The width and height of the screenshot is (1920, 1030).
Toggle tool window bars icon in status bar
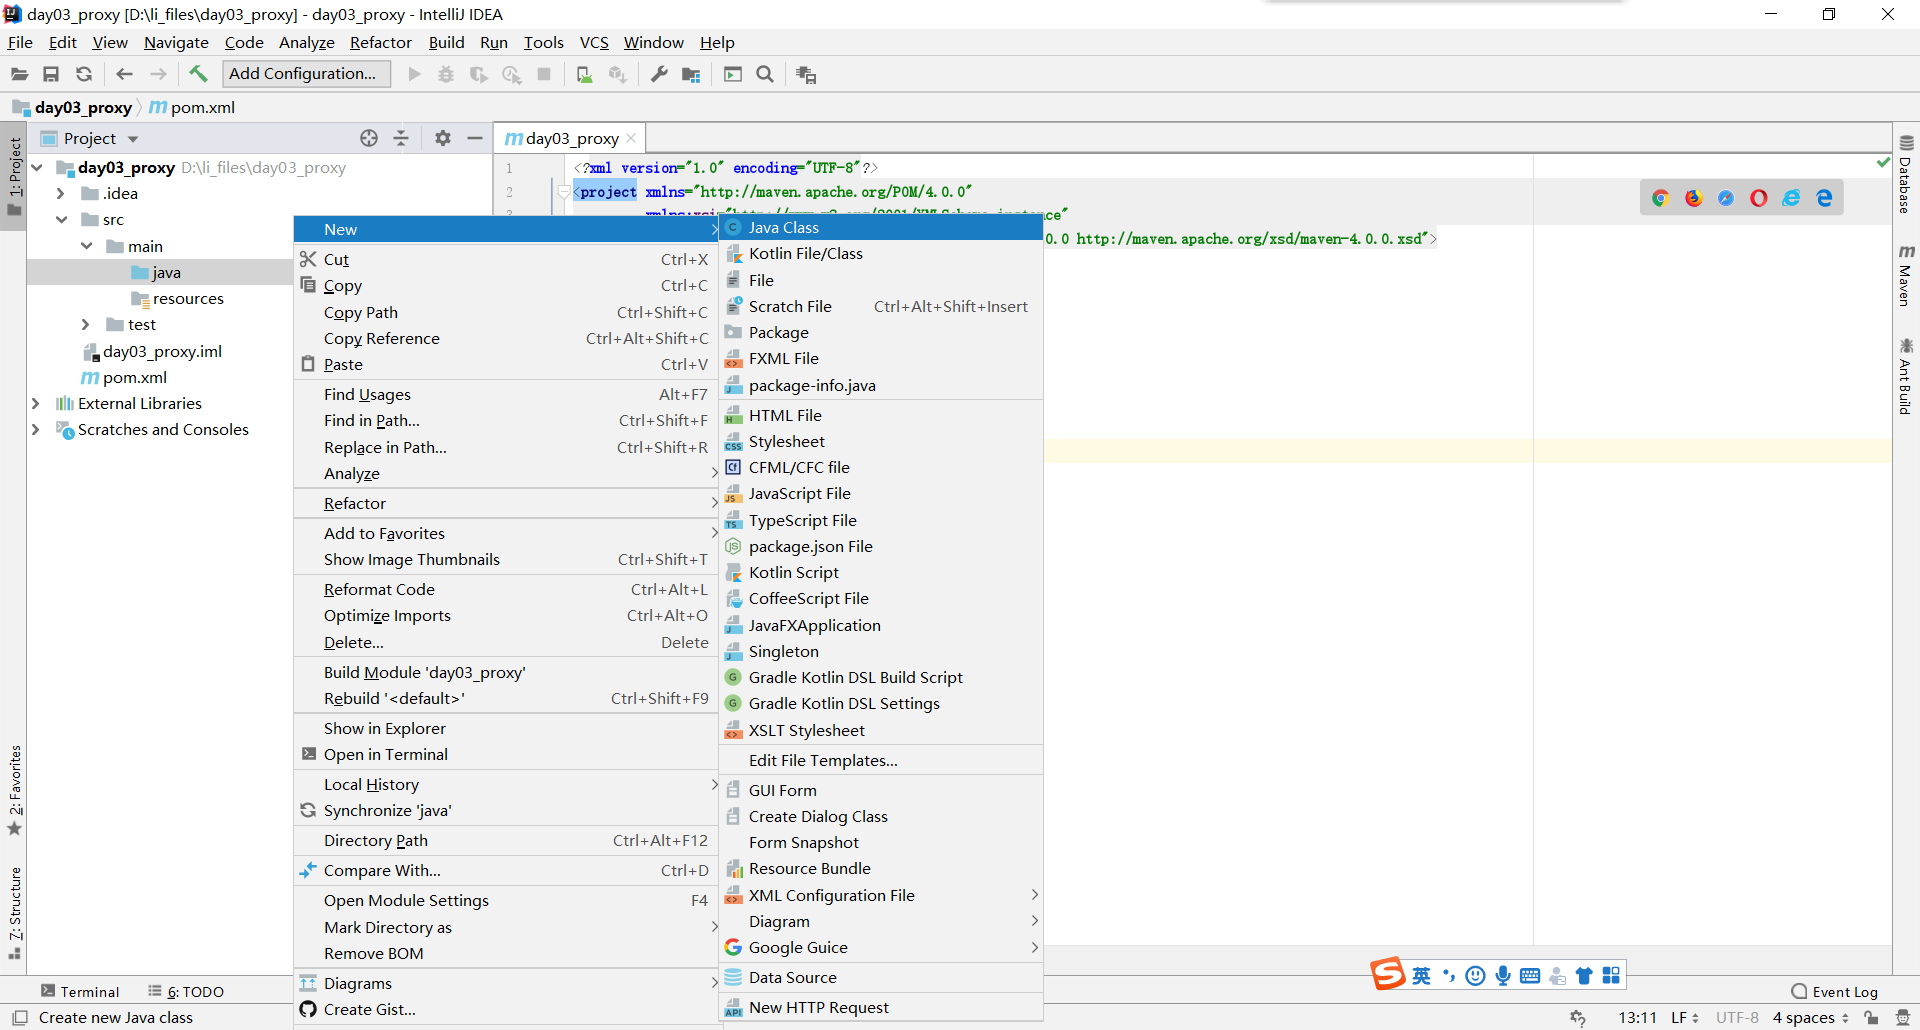coord(19,1017)
